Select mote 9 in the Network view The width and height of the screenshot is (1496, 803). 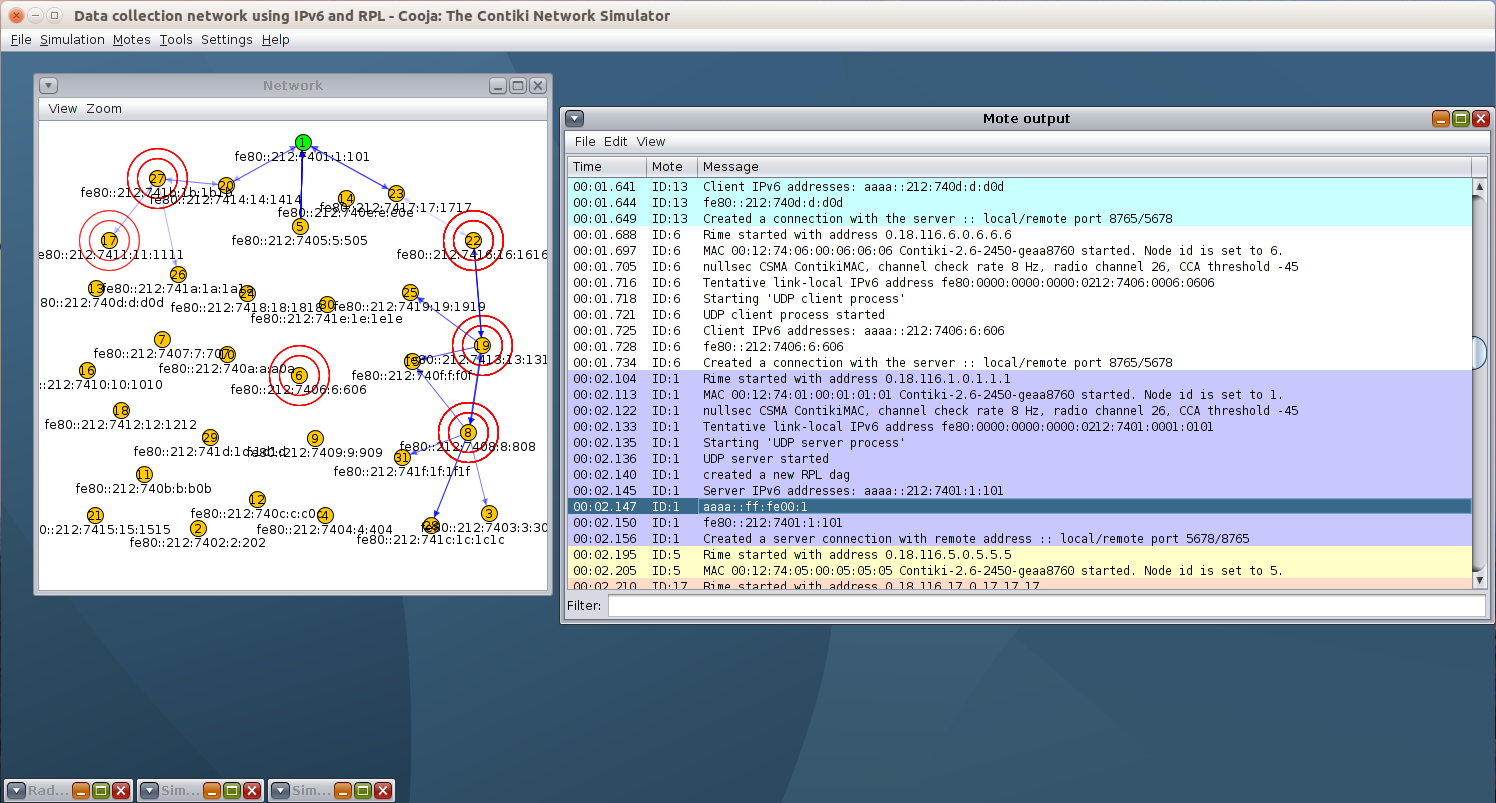pyautogui.click(x=315, y=438)
